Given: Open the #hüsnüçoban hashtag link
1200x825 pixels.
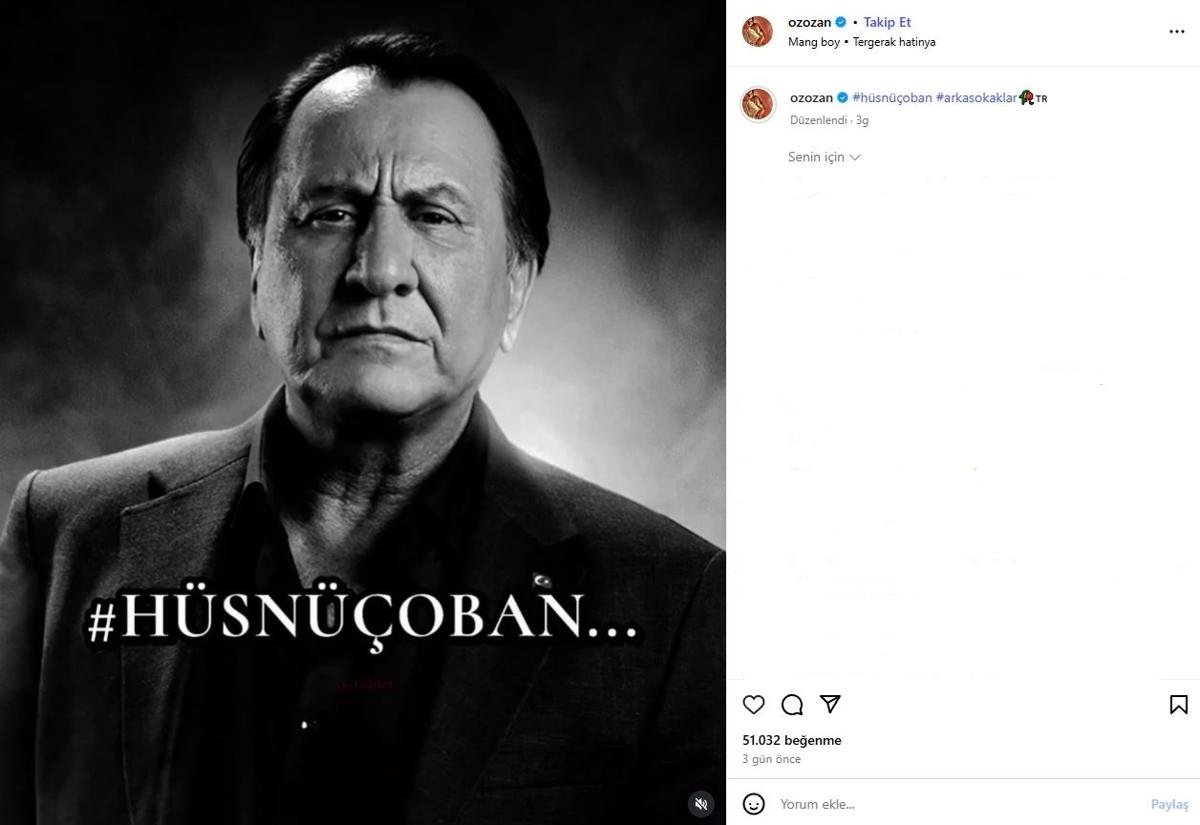Looking at the screenshot, I should [892, 98].
